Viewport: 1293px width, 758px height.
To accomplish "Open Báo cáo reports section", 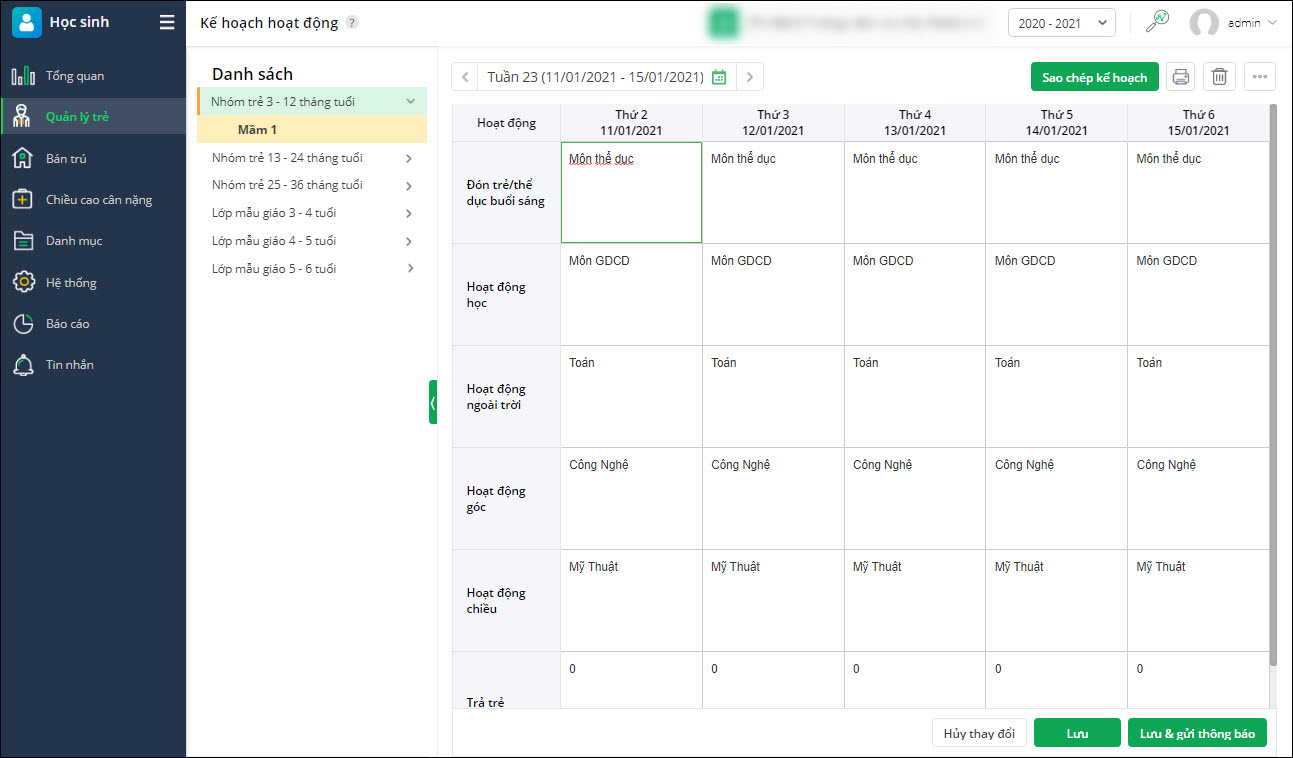I will tap(93, 324).
